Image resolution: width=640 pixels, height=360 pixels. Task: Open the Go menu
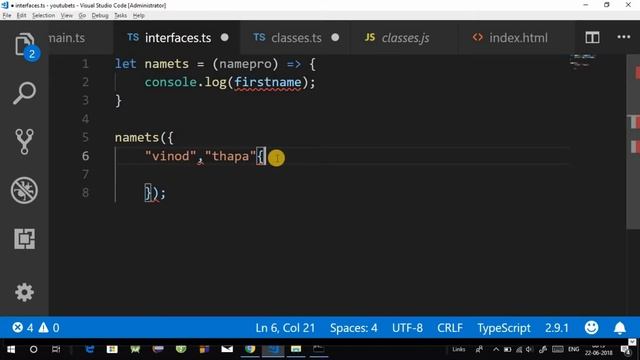pos(82,16)
